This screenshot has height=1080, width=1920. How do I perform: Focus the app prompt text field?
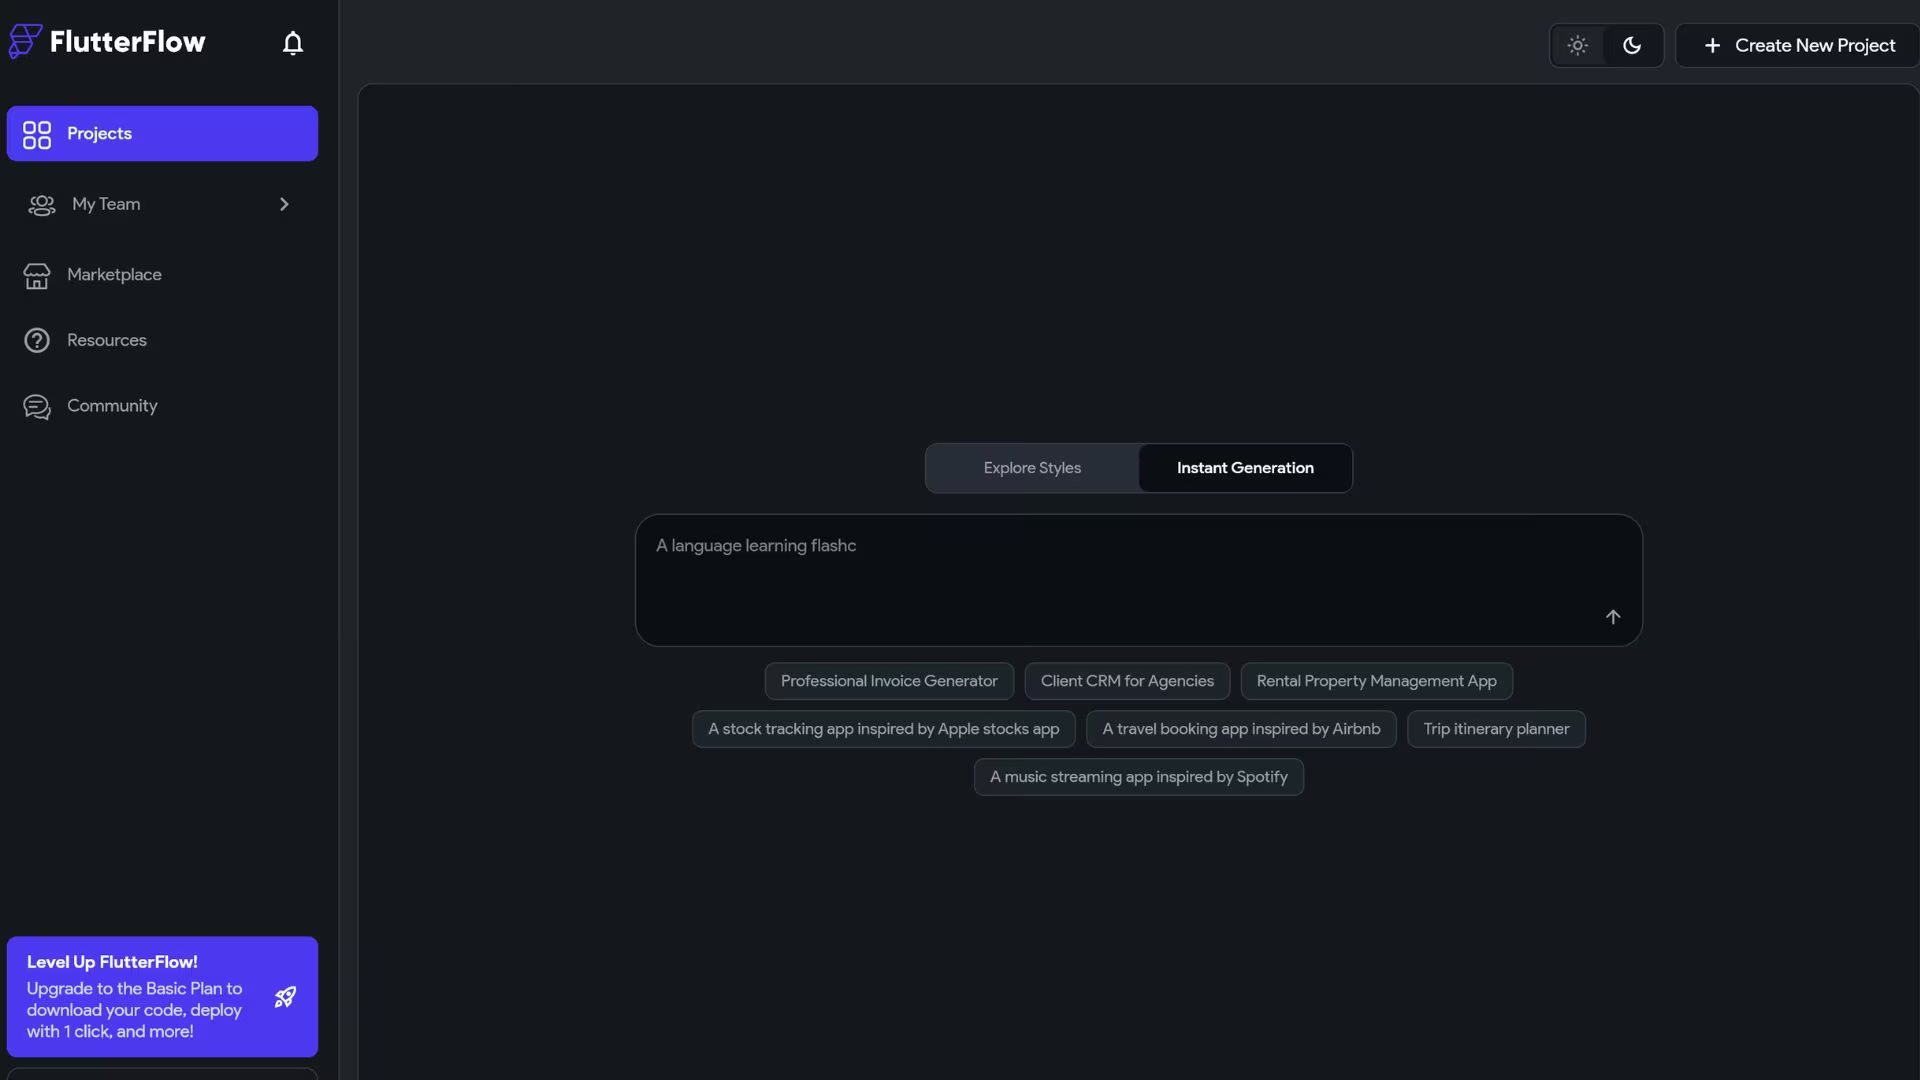pos(1138,580)
